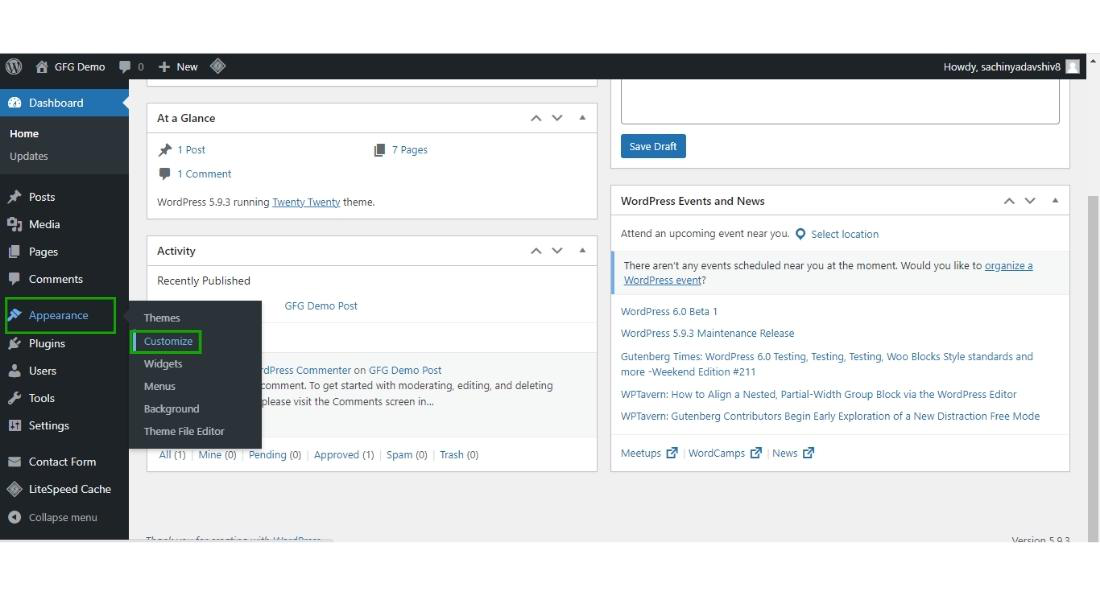Screen dimensions: 1100x600
Task: Move At a Glance panel up
Action: [x=536, y=118]
